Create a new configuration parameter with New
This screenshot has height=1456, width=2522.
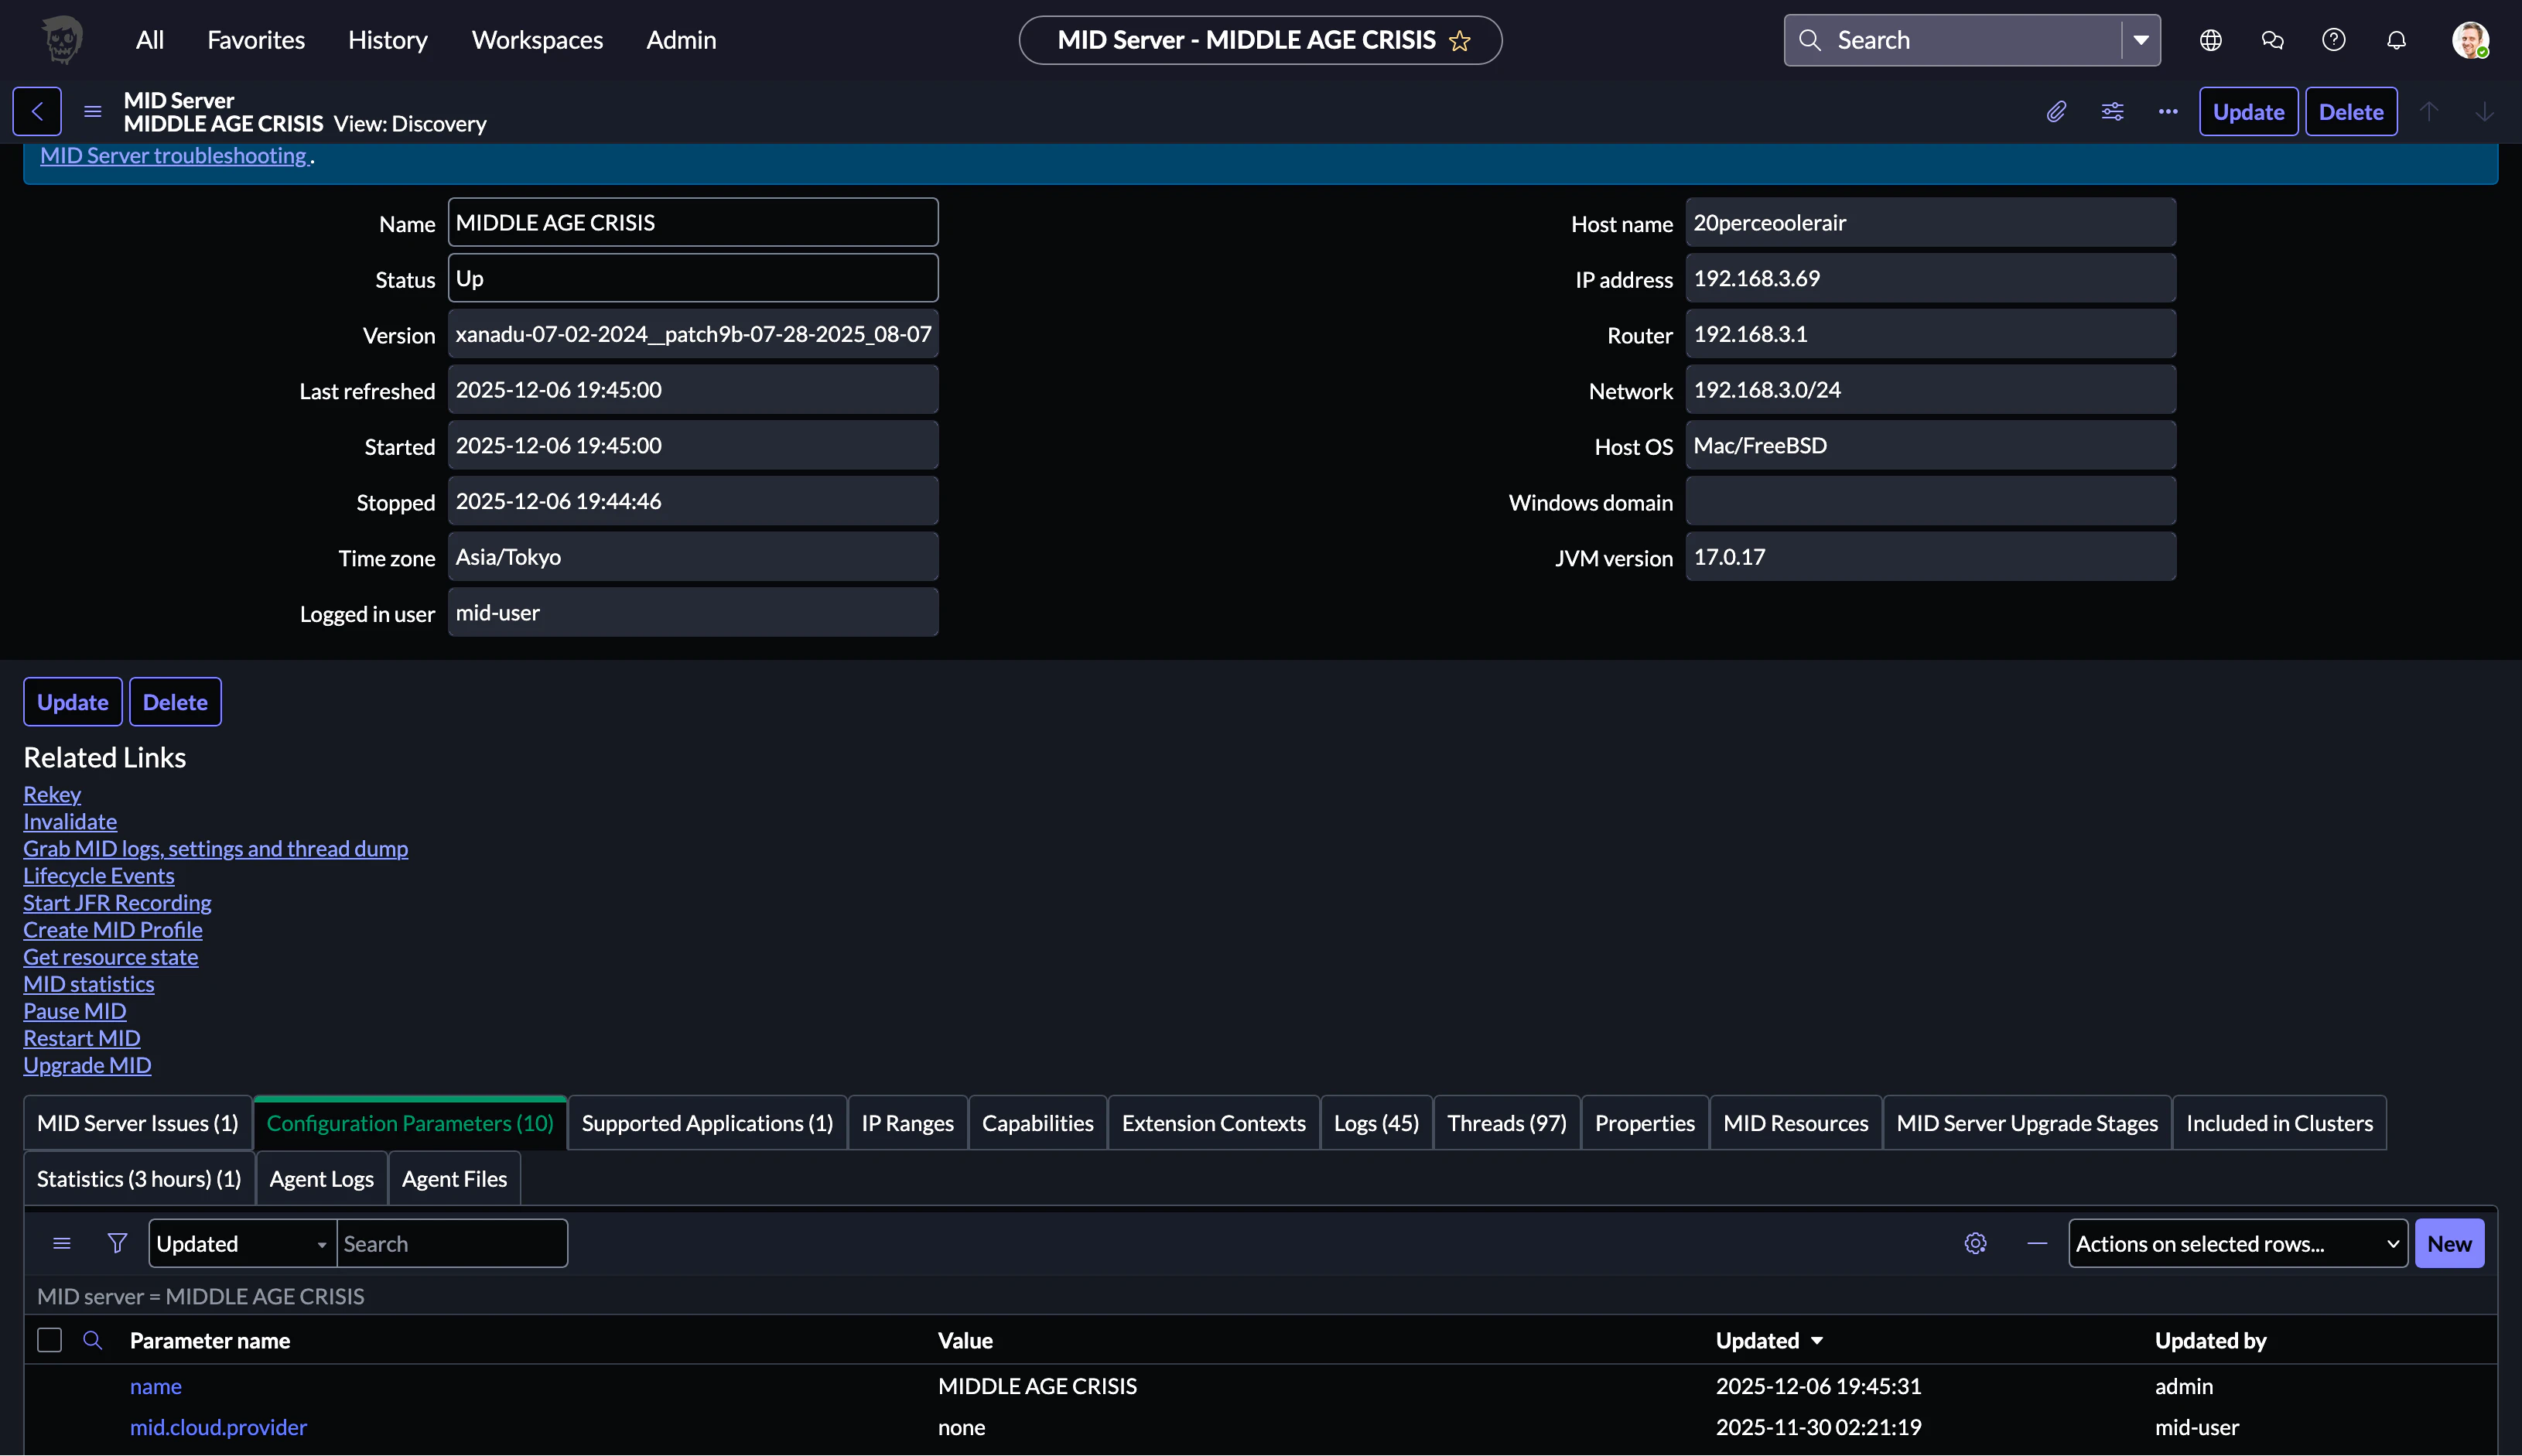[2449, 1243]
